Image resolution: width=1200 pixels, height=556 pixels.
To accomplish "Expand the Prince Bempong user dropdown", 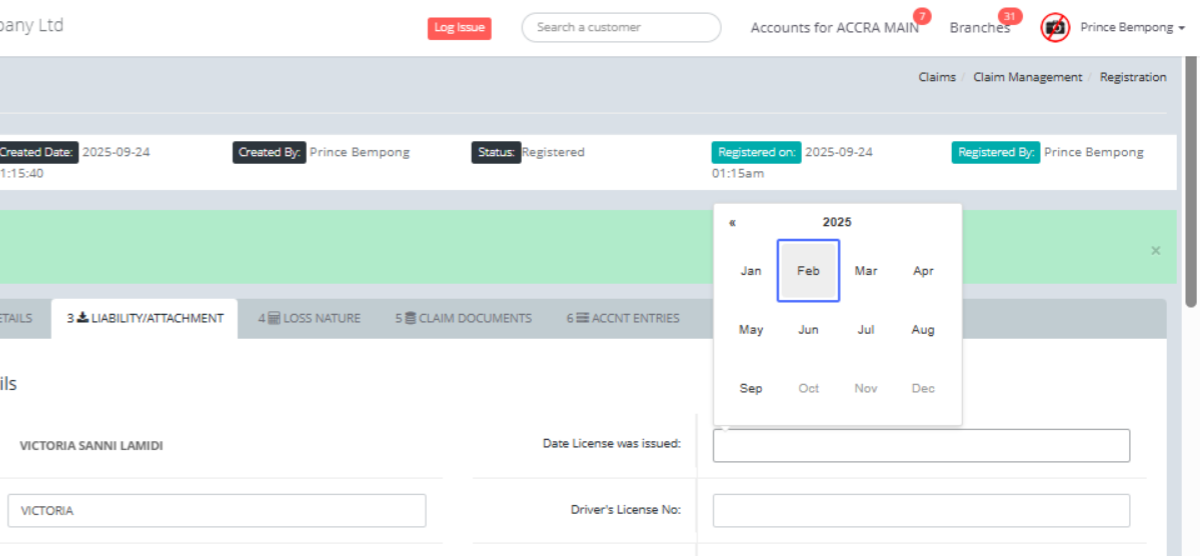I will click(1132, 28).
